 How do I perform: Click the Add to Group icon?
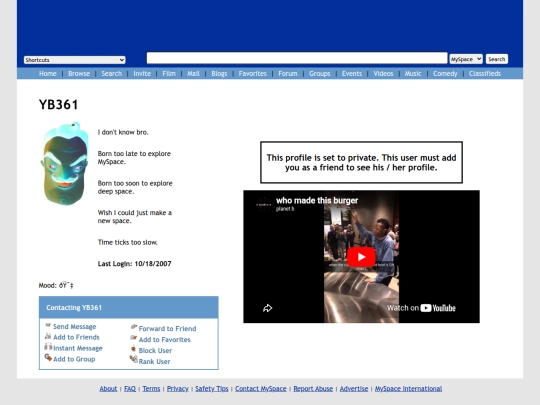tap(48, 357)
